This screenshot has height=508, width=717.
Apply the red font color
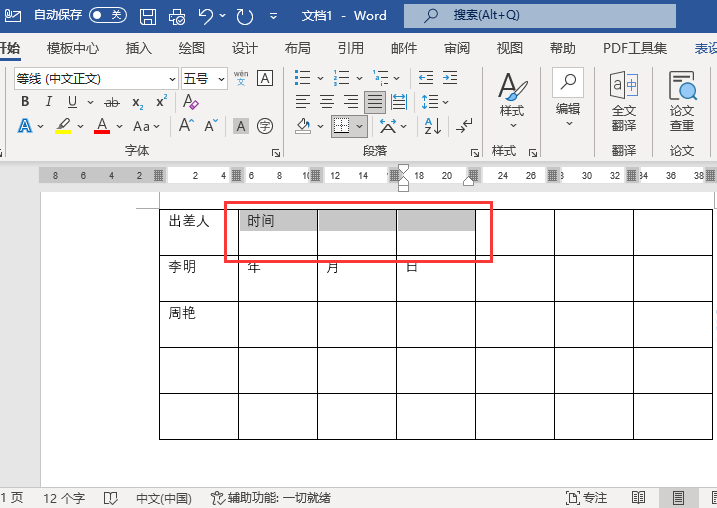(x=102, y=126)
